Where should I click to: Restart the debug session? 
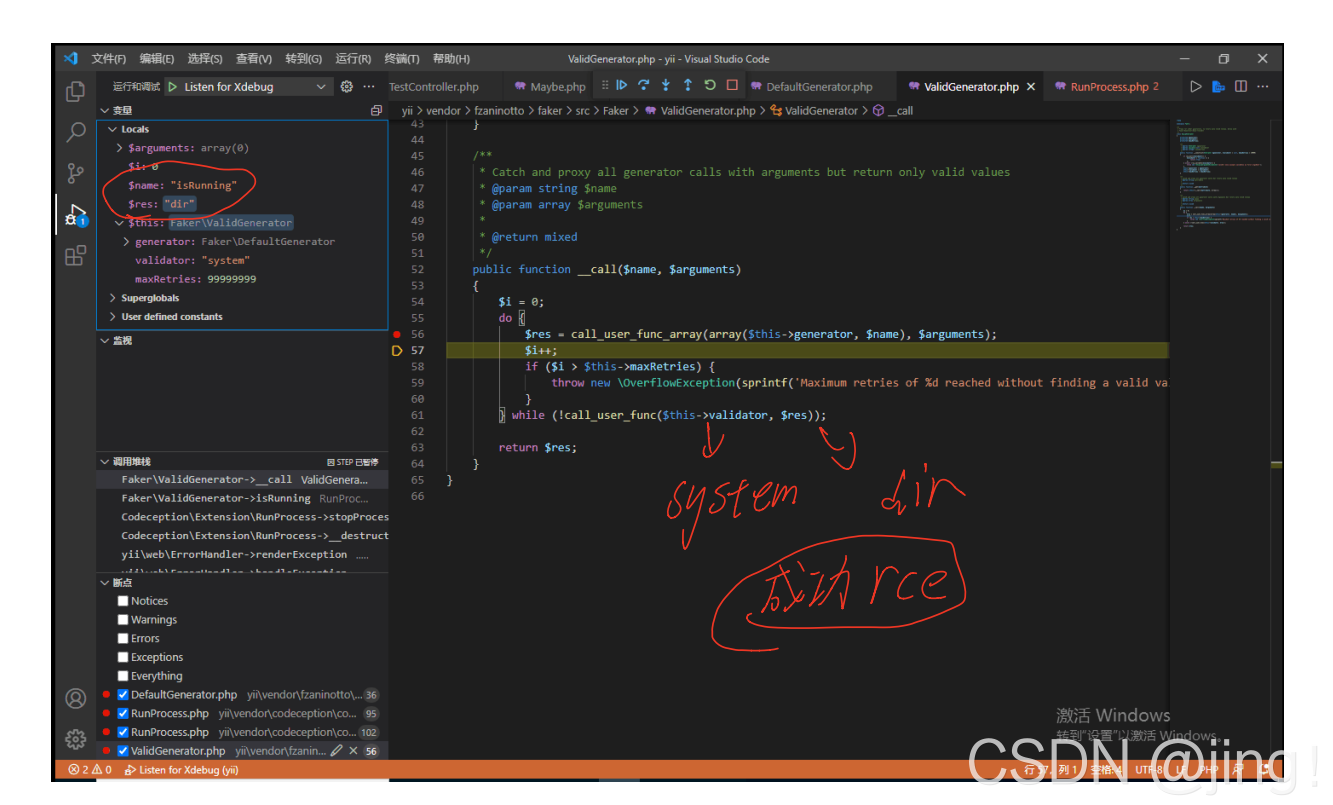point(710,86)
